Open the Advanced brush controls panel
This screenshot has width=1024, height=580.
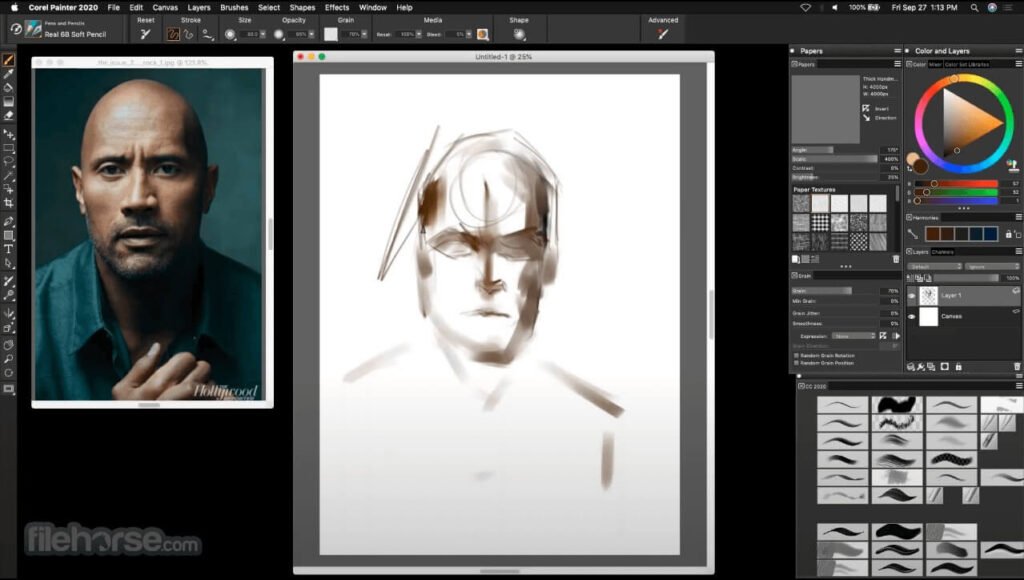tap(663, 34)
